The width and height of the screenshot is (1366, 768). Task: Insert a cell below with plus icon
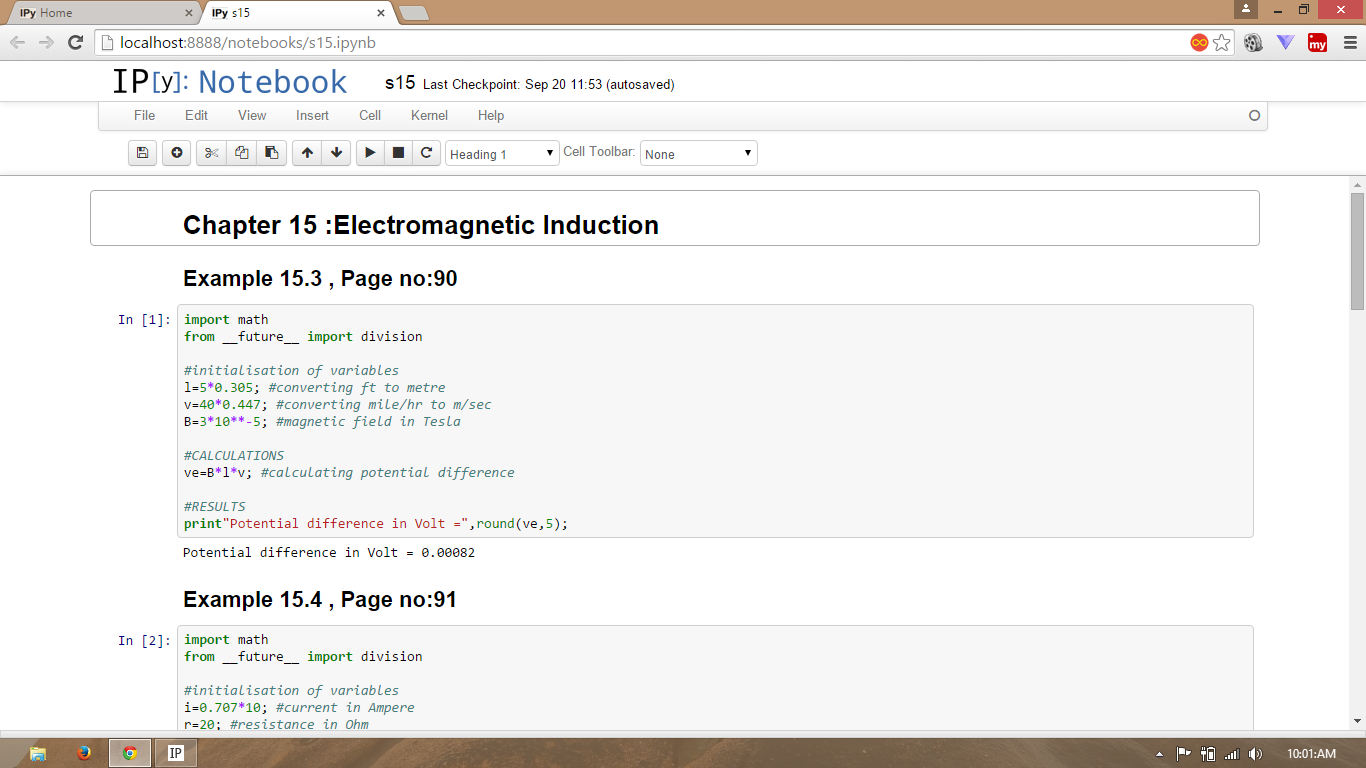177,153
